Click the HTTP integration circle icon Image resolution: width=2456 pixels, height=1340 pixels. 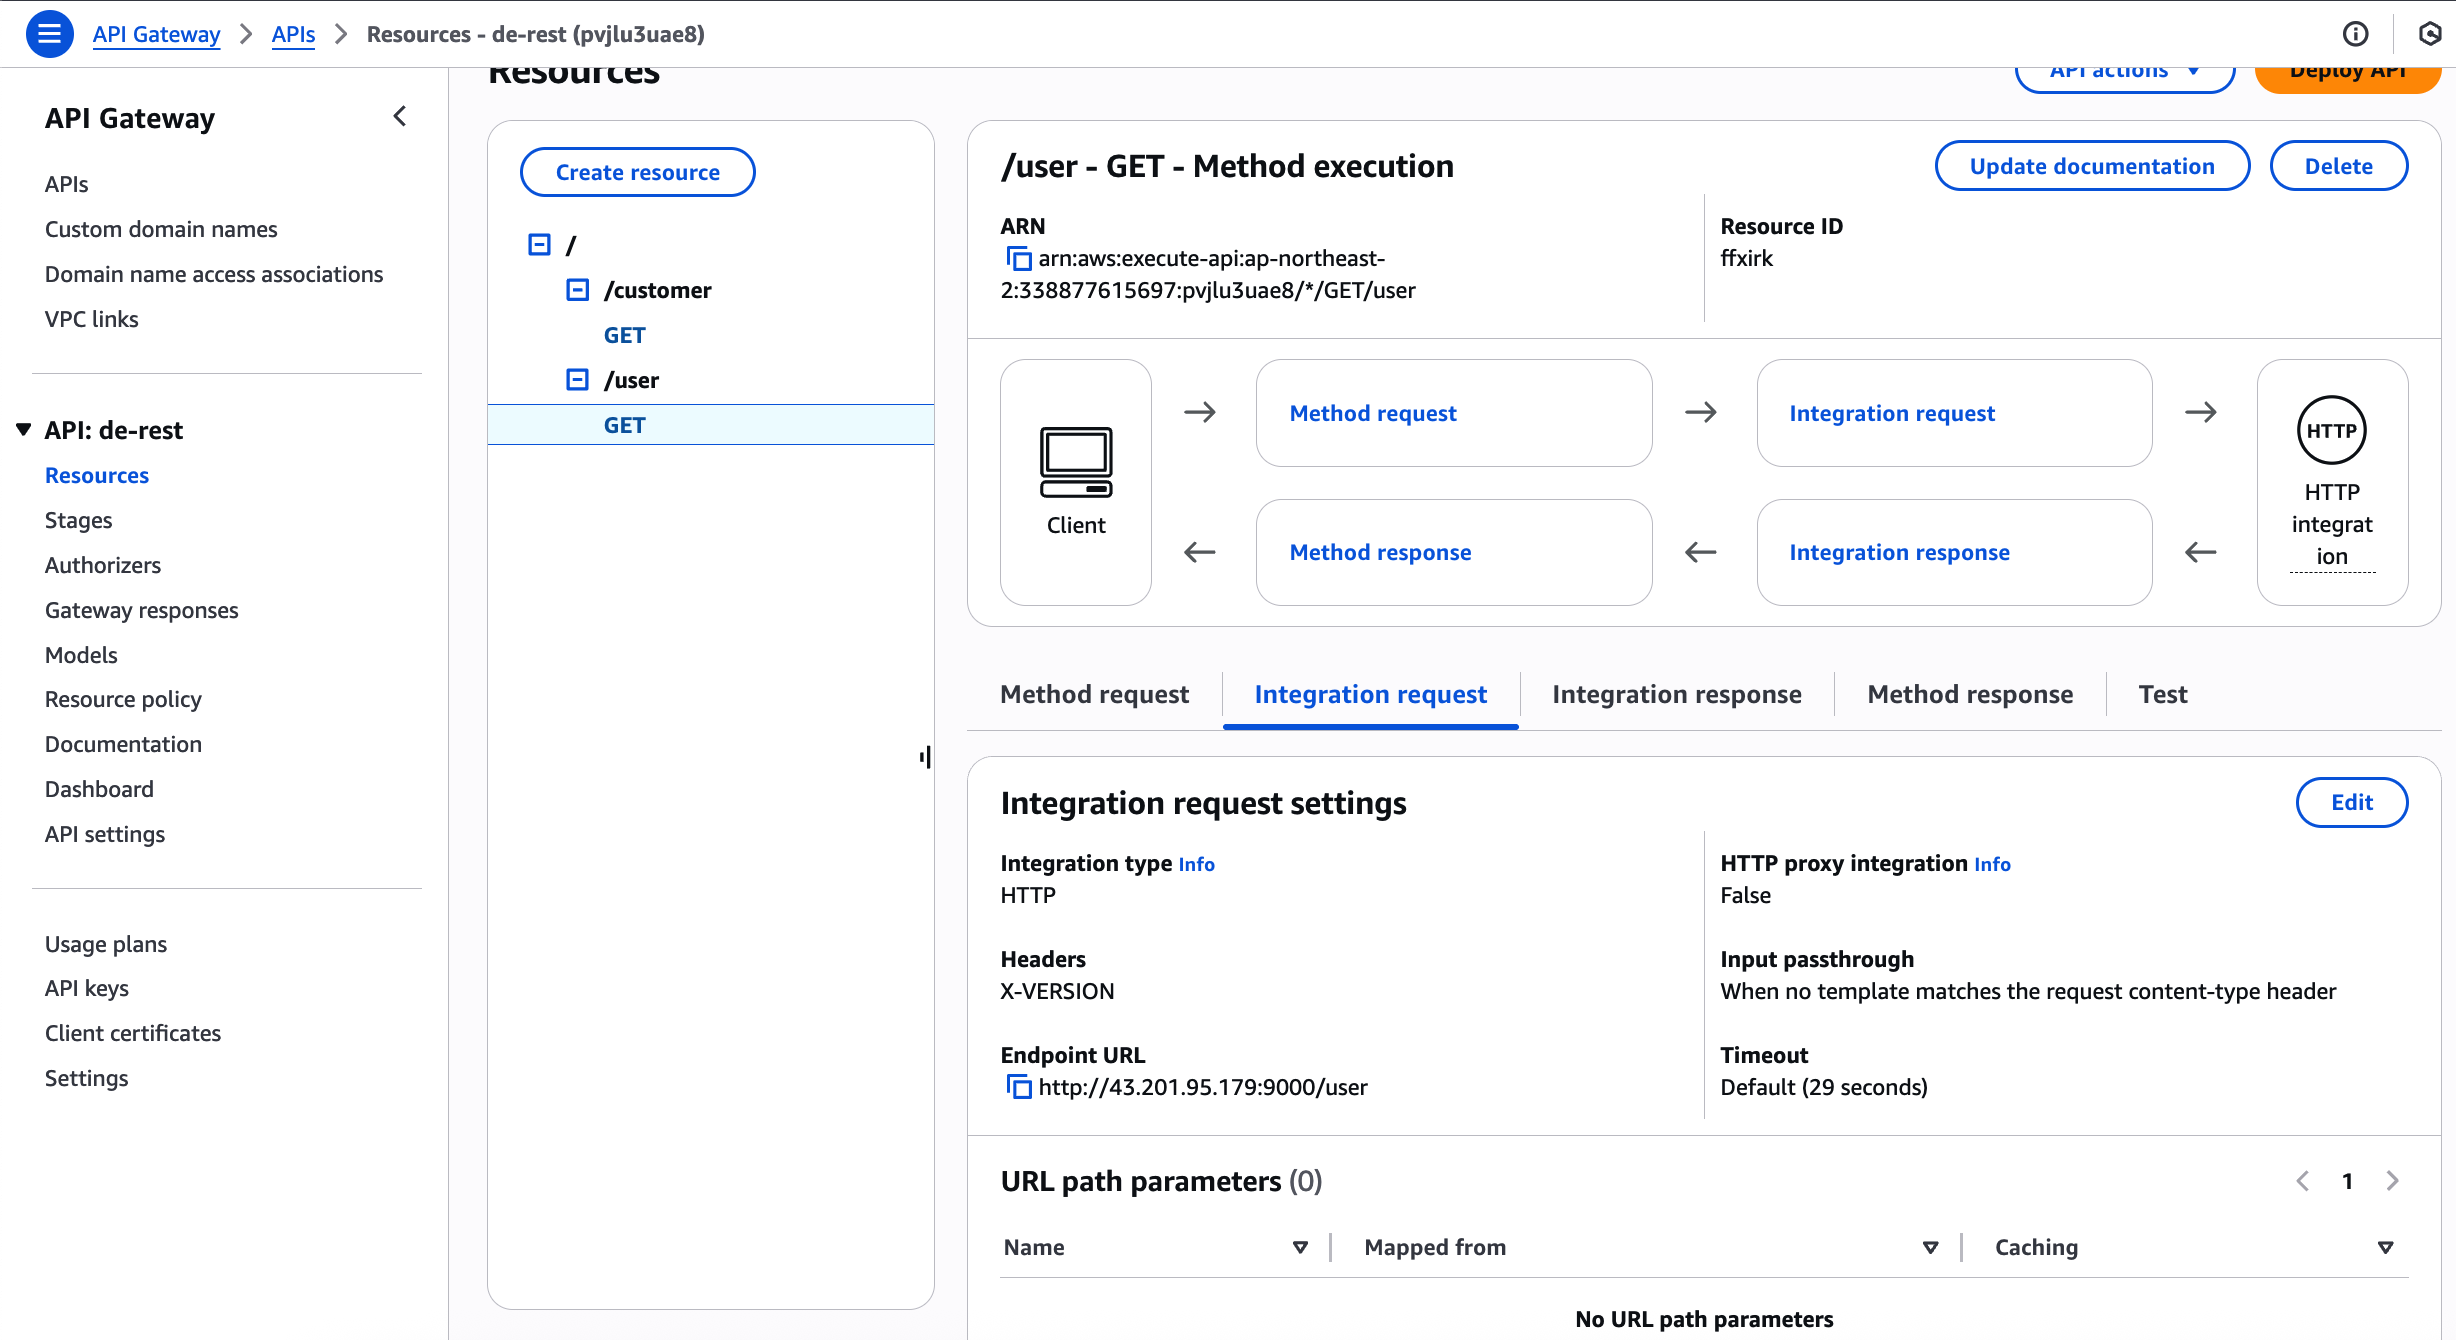(x=2331, y=431)
